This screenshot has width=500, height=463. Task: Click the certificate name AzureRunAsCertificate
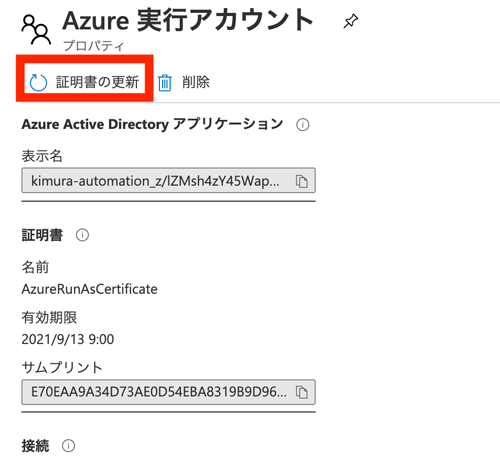point(89,289)
